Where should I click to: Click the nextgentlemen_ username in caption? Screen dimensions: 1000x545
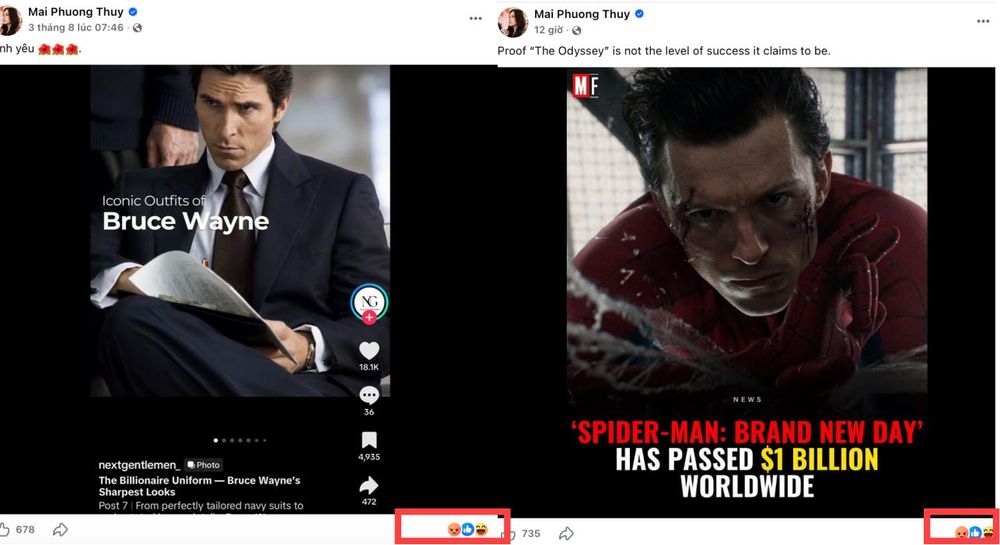[x=139, y=465]
